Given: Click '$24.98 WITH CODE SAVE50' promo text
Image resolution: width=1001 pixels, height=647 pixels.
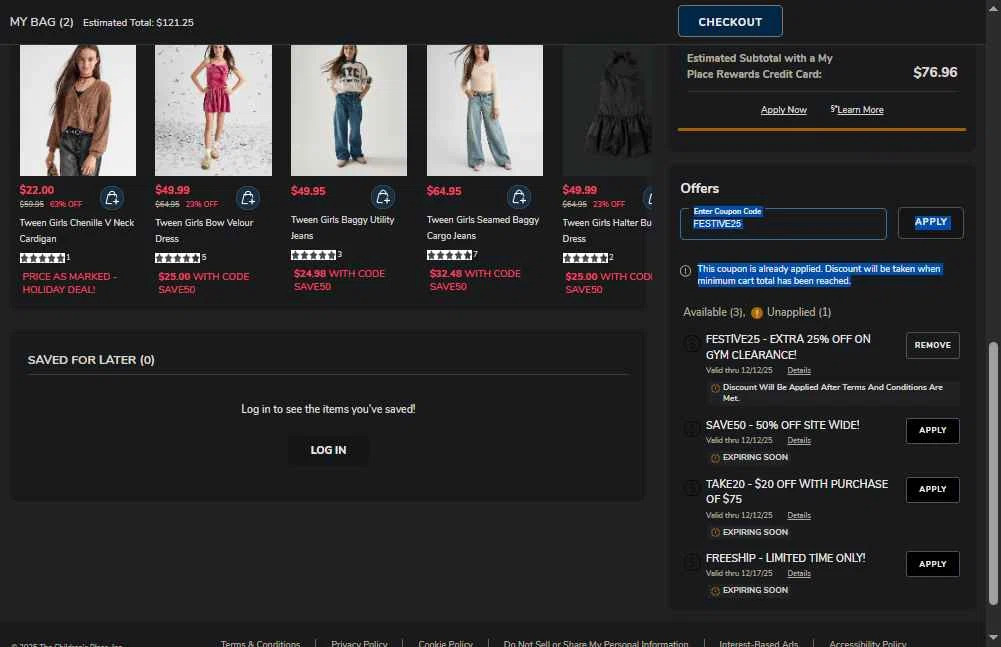Looking at the screenshot, I should (339, 280).
